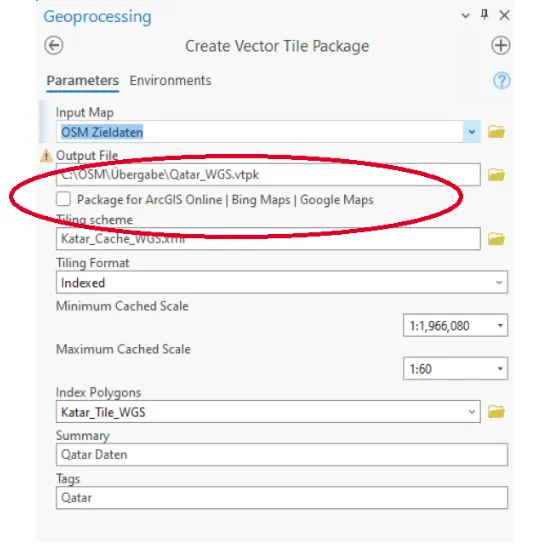Enable Package for ArcGIS Online checkbox

click(63, 199)
